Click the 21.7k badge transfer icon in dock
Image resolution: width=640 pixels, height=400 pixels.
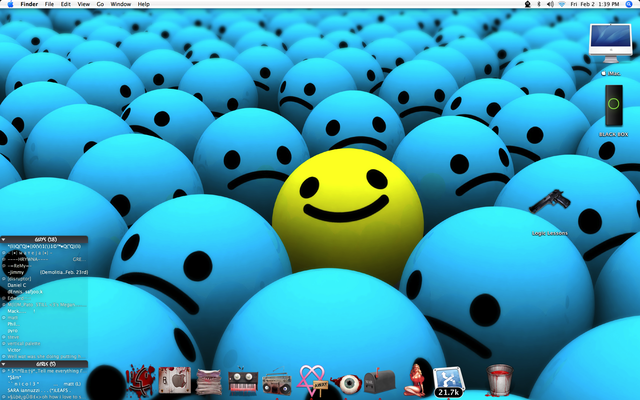[x=449, y=382]
